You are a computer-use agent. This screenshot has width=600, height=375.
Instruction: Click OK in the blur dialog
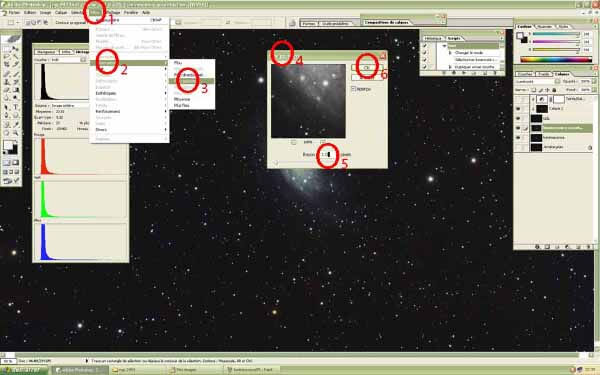coord(367,67)
